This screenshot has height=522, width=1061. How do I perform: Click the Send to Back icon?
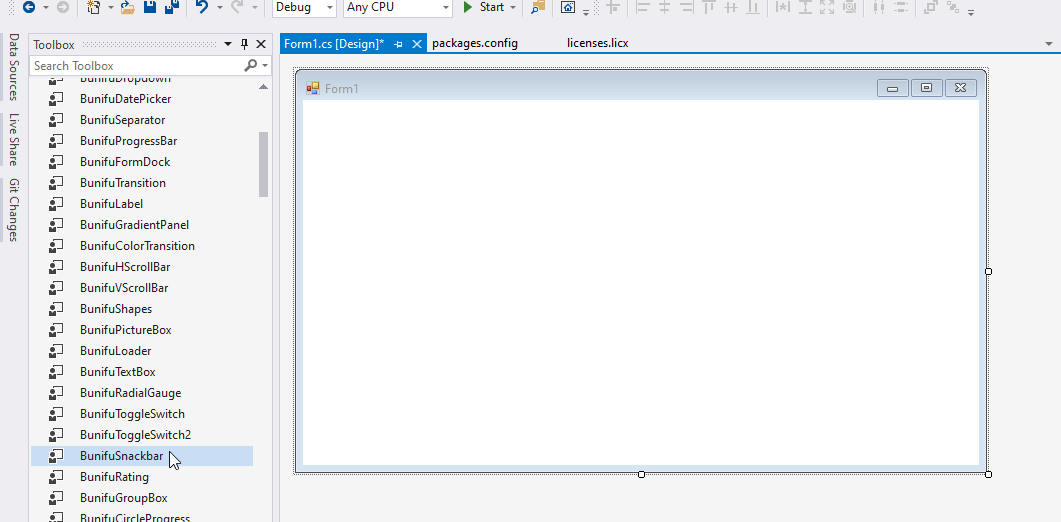953,7
